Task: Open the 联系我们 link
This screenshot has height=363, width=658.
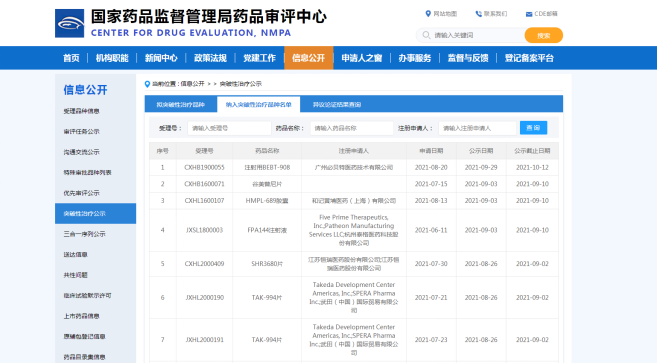Action: pyautogui.click(x=495, y=14)
